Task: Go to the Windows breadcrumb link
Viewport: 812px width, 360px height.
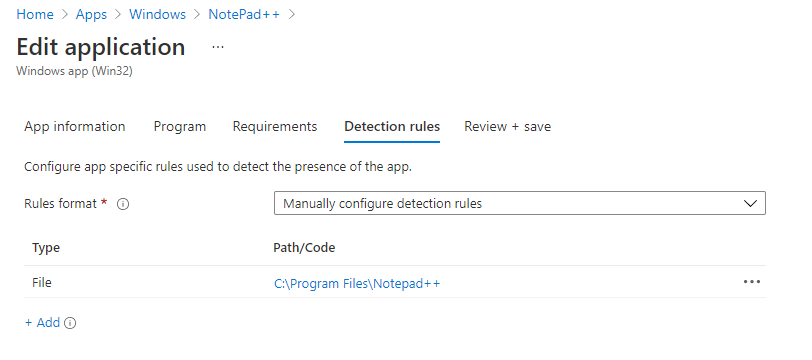Action: (157, 14)
